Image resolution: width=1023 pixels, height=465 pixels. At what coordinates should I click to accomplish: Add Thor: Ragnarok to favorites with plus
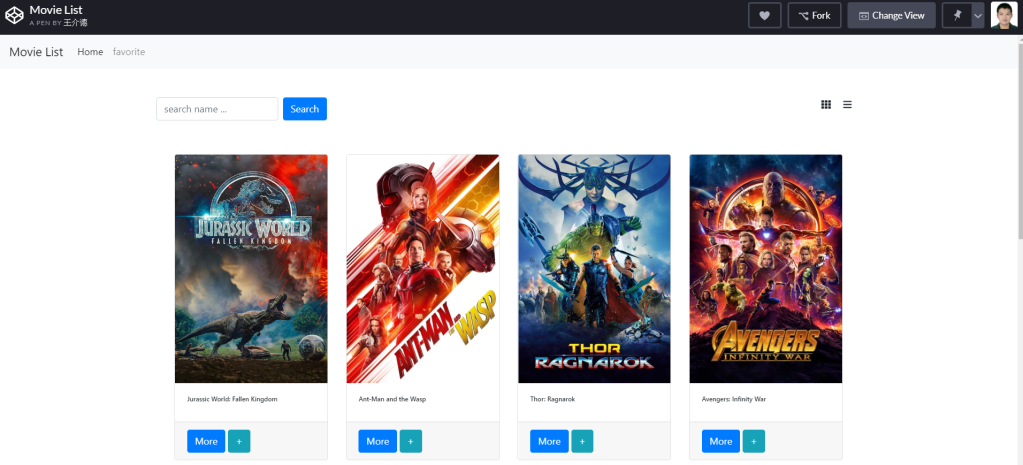click(582, 441)
